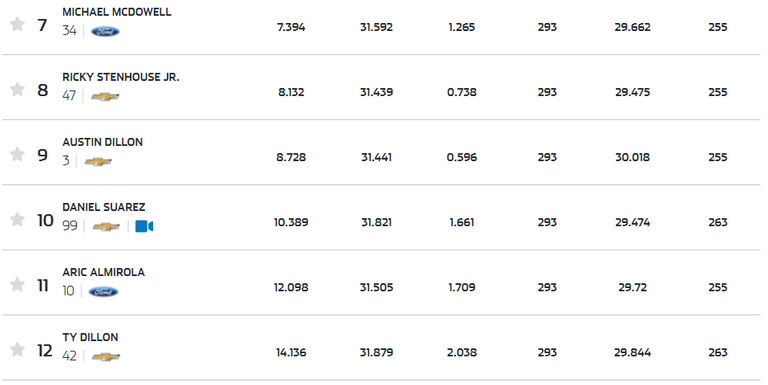Toggle favorite star for Ricky Stenhouse Jr.
Viewport: 768px width, 385px height.
(17, 89)
